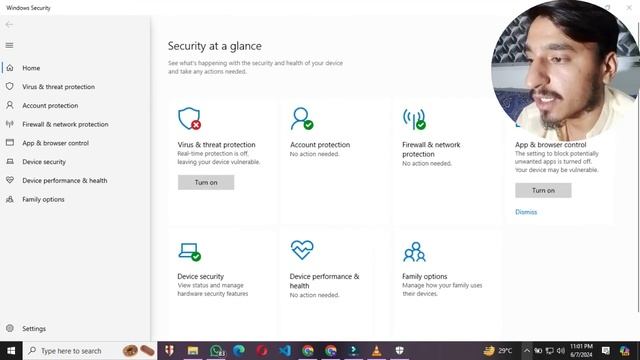640x360 pixels.
Task: Click the Device security laptop tile icon
Action: 189,252
